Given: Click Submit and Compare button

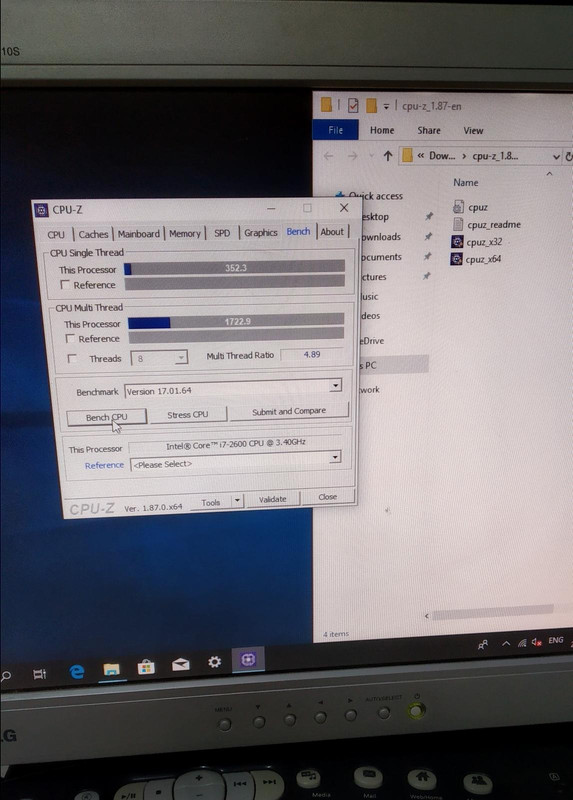Looking at the screenshot, I should [x=289, y=411].
